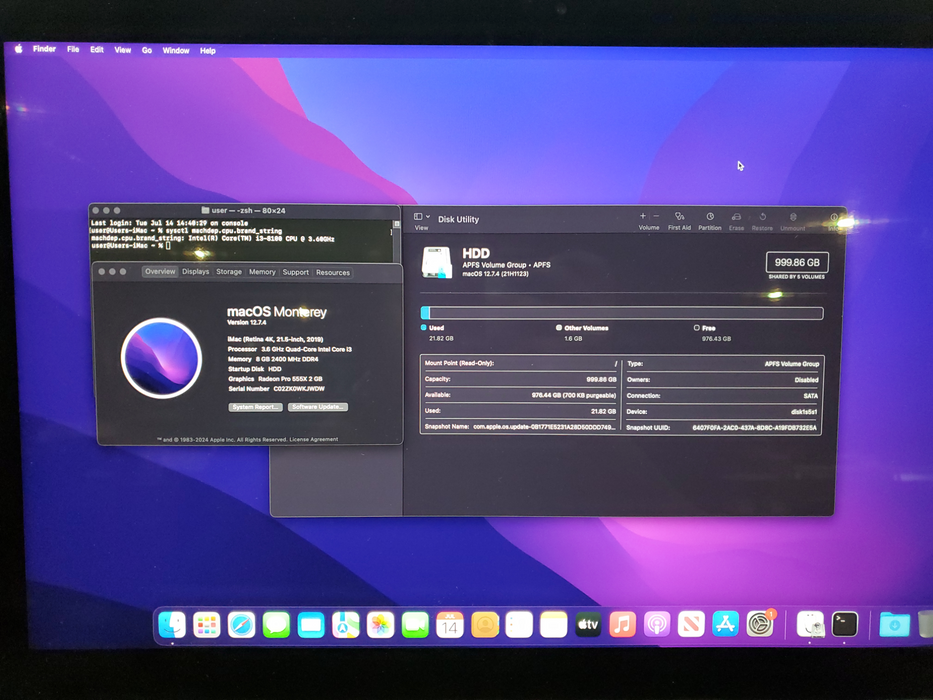Viewport: 933px width, 700px height.
Task: Switch to the Memory tab
Action: click(262, 272)
